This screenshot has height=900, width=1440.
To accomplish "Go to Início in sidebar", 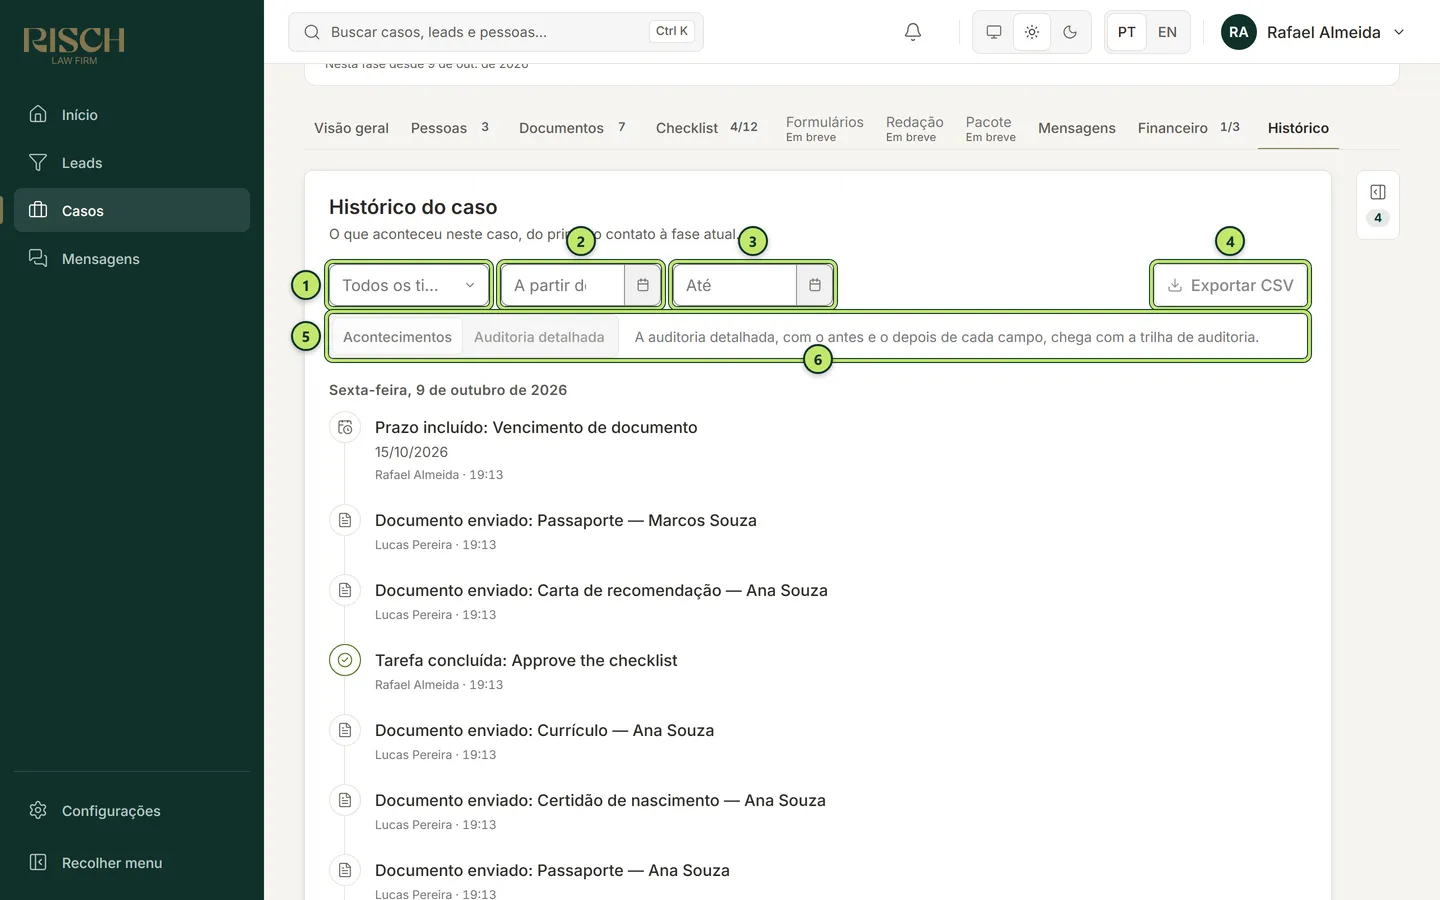I will click(x=132, y=114).
